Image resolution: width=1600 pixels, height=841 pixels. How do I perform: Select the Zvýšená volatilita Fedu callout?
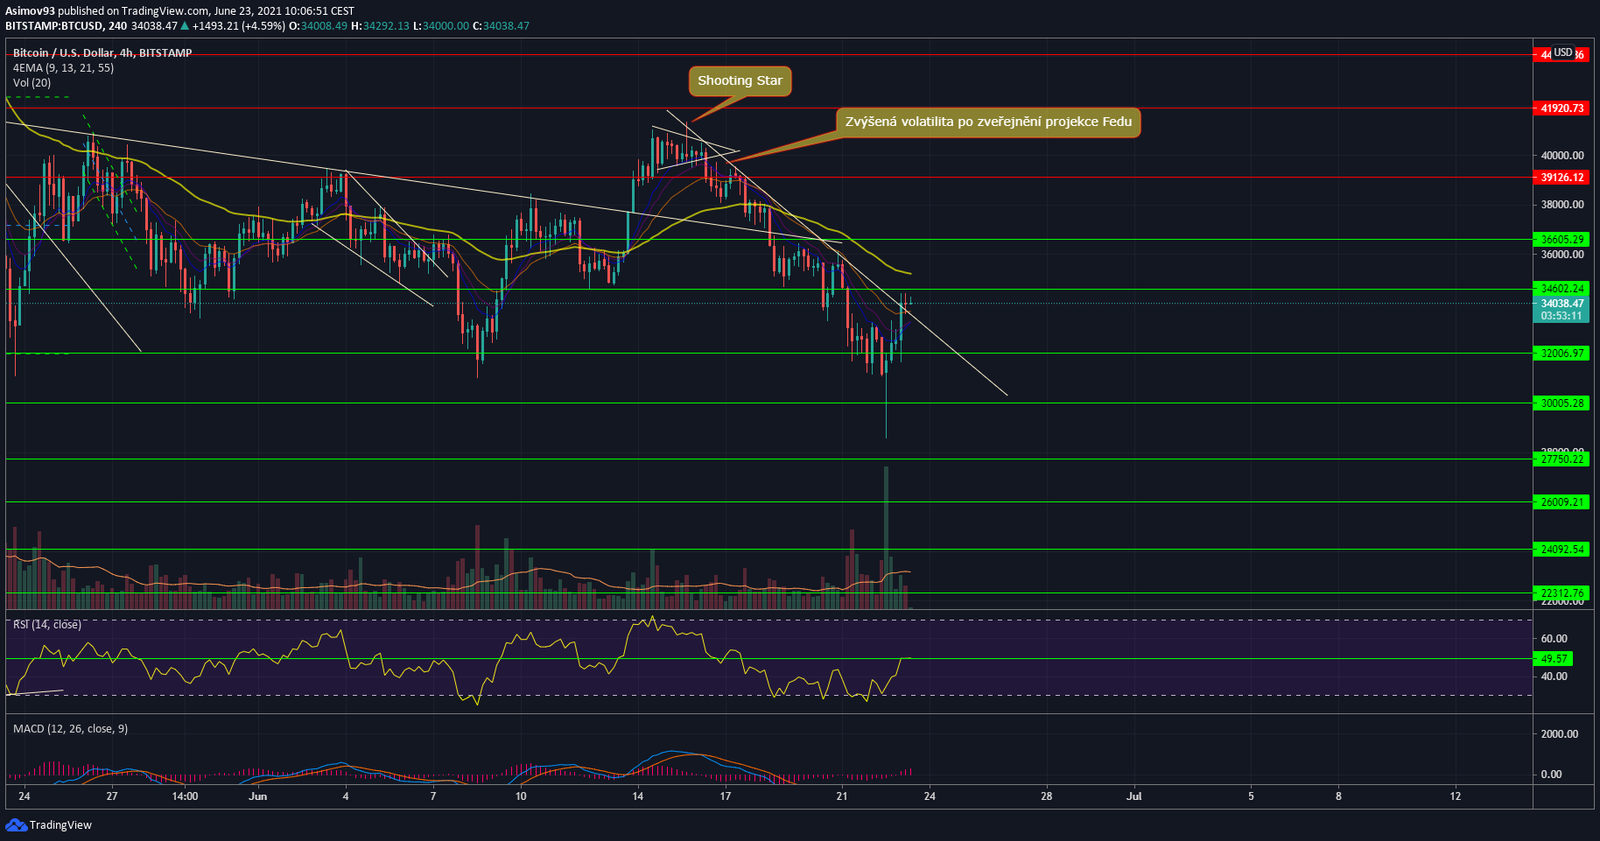pyautogui.click(x=988, y=122)
